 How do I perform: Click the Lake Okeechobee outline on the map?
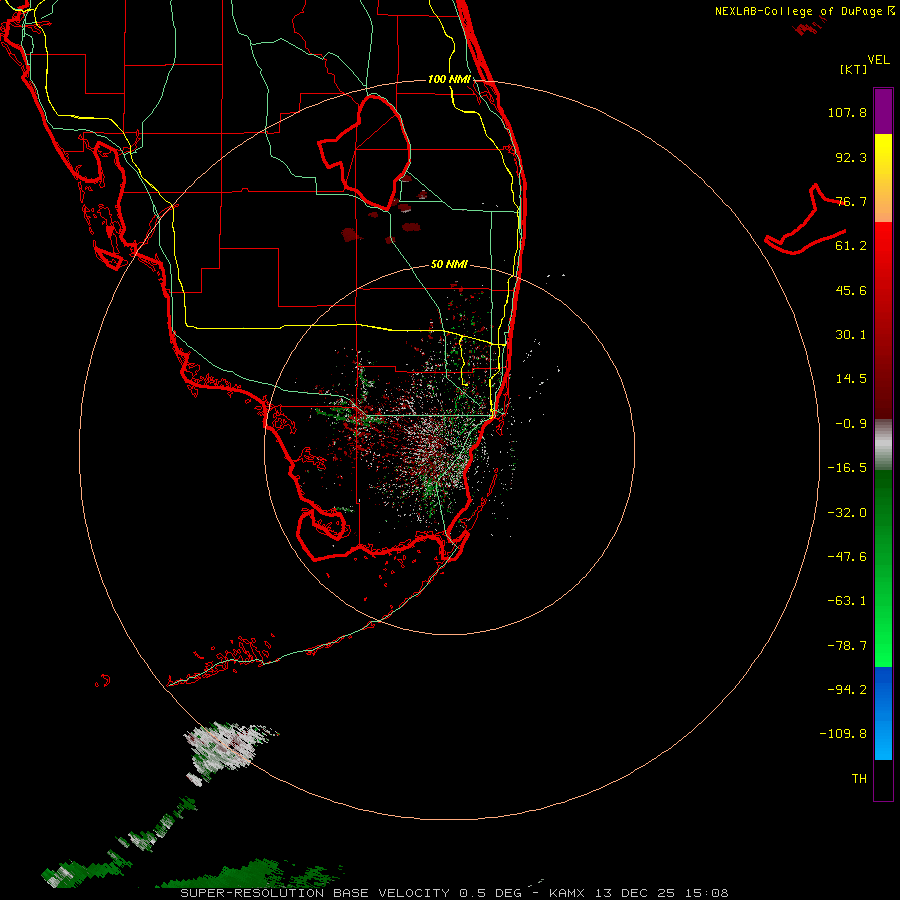365,152
